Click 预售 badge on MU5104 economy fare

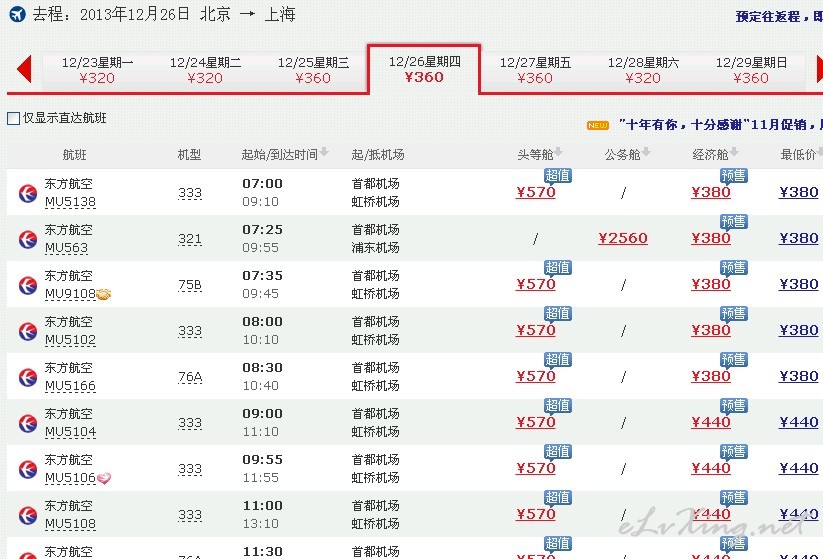point(734,405)
